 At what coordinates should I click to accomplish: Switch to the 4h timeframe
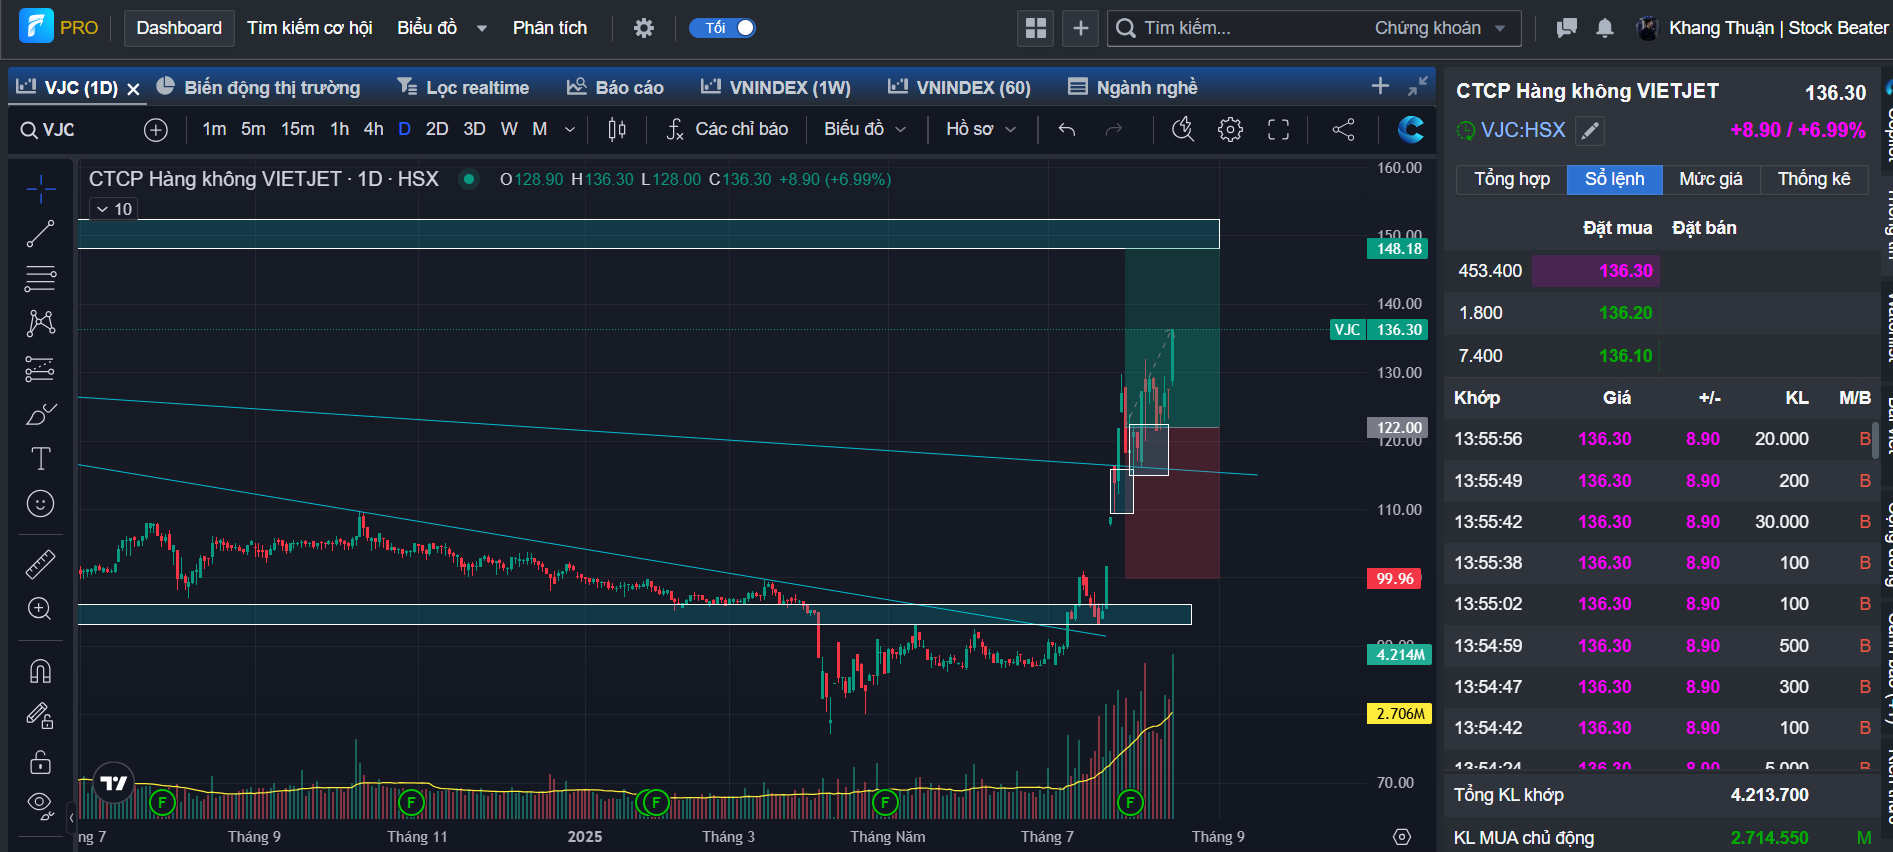pyautogui.click(x=374, y=129)
